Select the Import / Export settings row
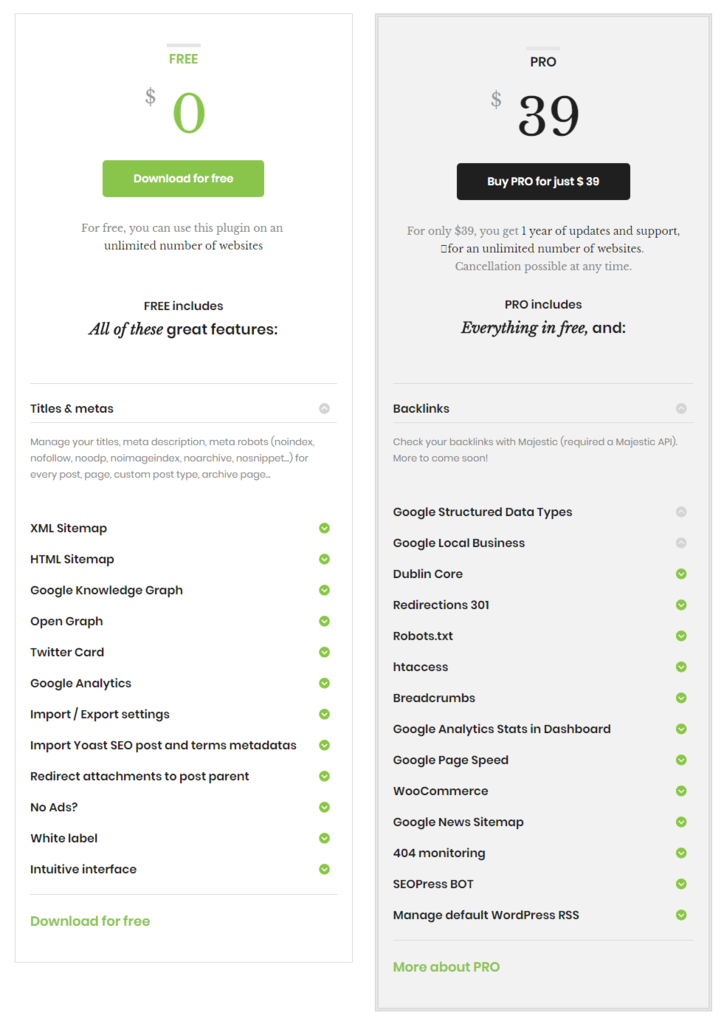The width and height of the screenshot is (724, 1024). 183,714
